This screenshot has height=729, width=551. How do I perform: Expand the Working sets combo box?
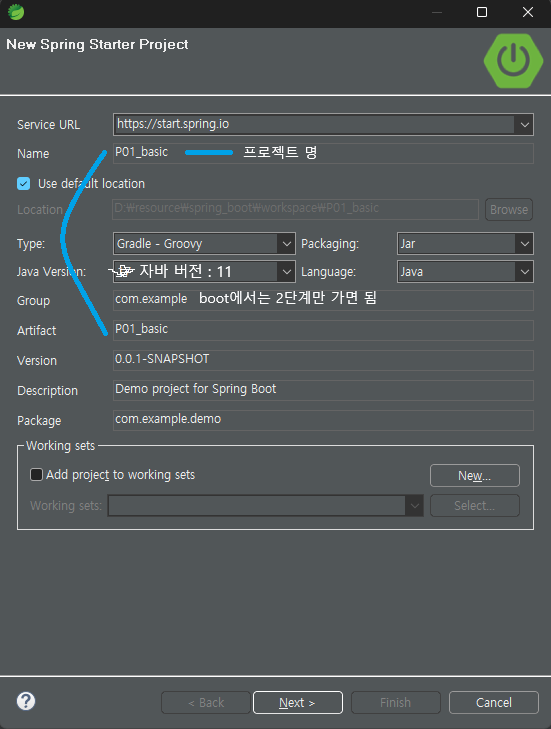click(266, 505)
